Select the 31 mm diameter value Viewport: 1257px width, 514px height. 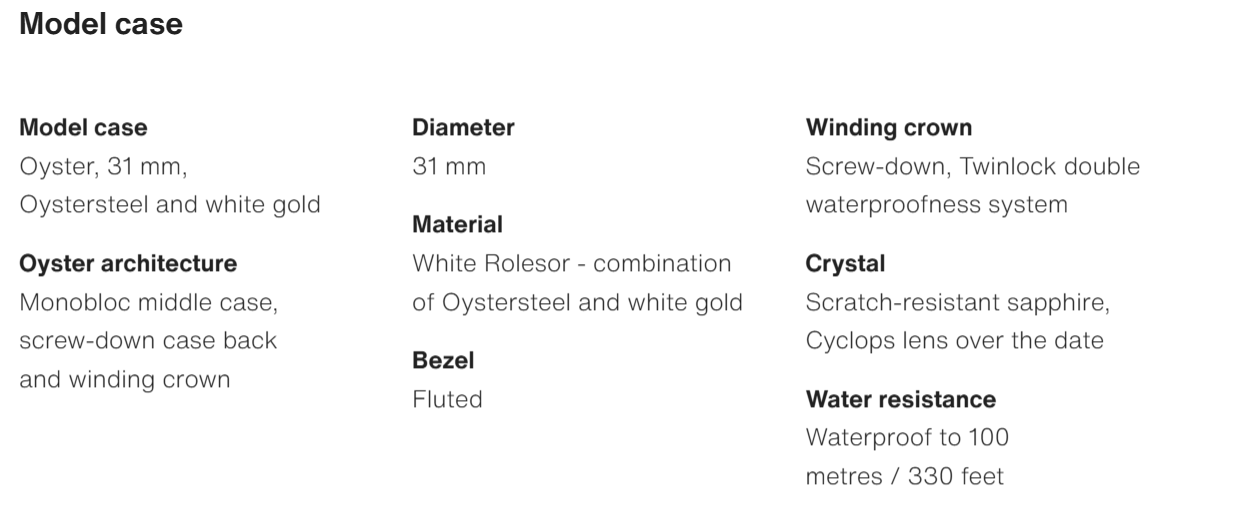(449, 166)
